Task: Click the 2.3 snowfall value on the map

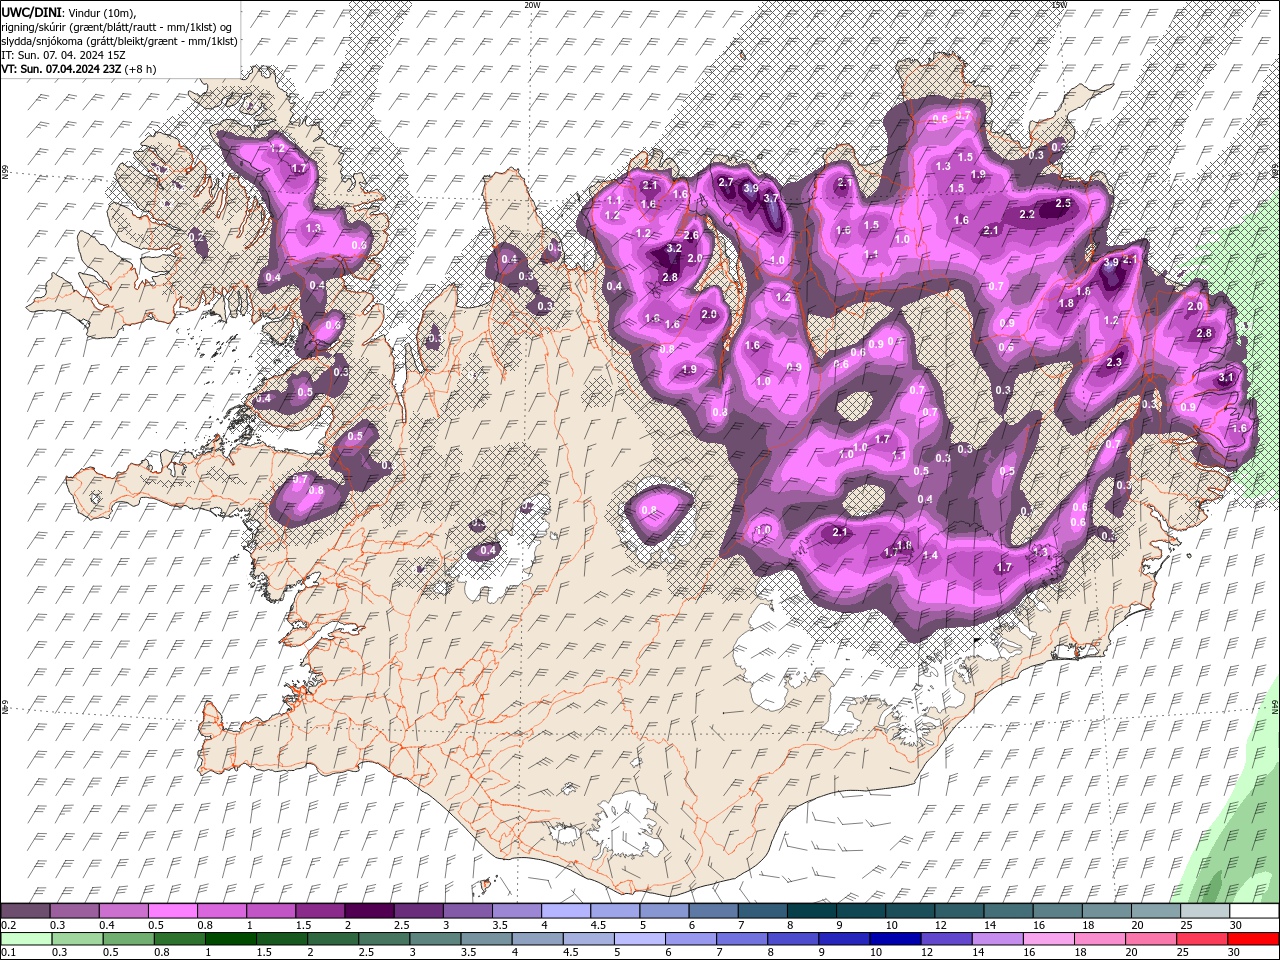Action: 1114,362
